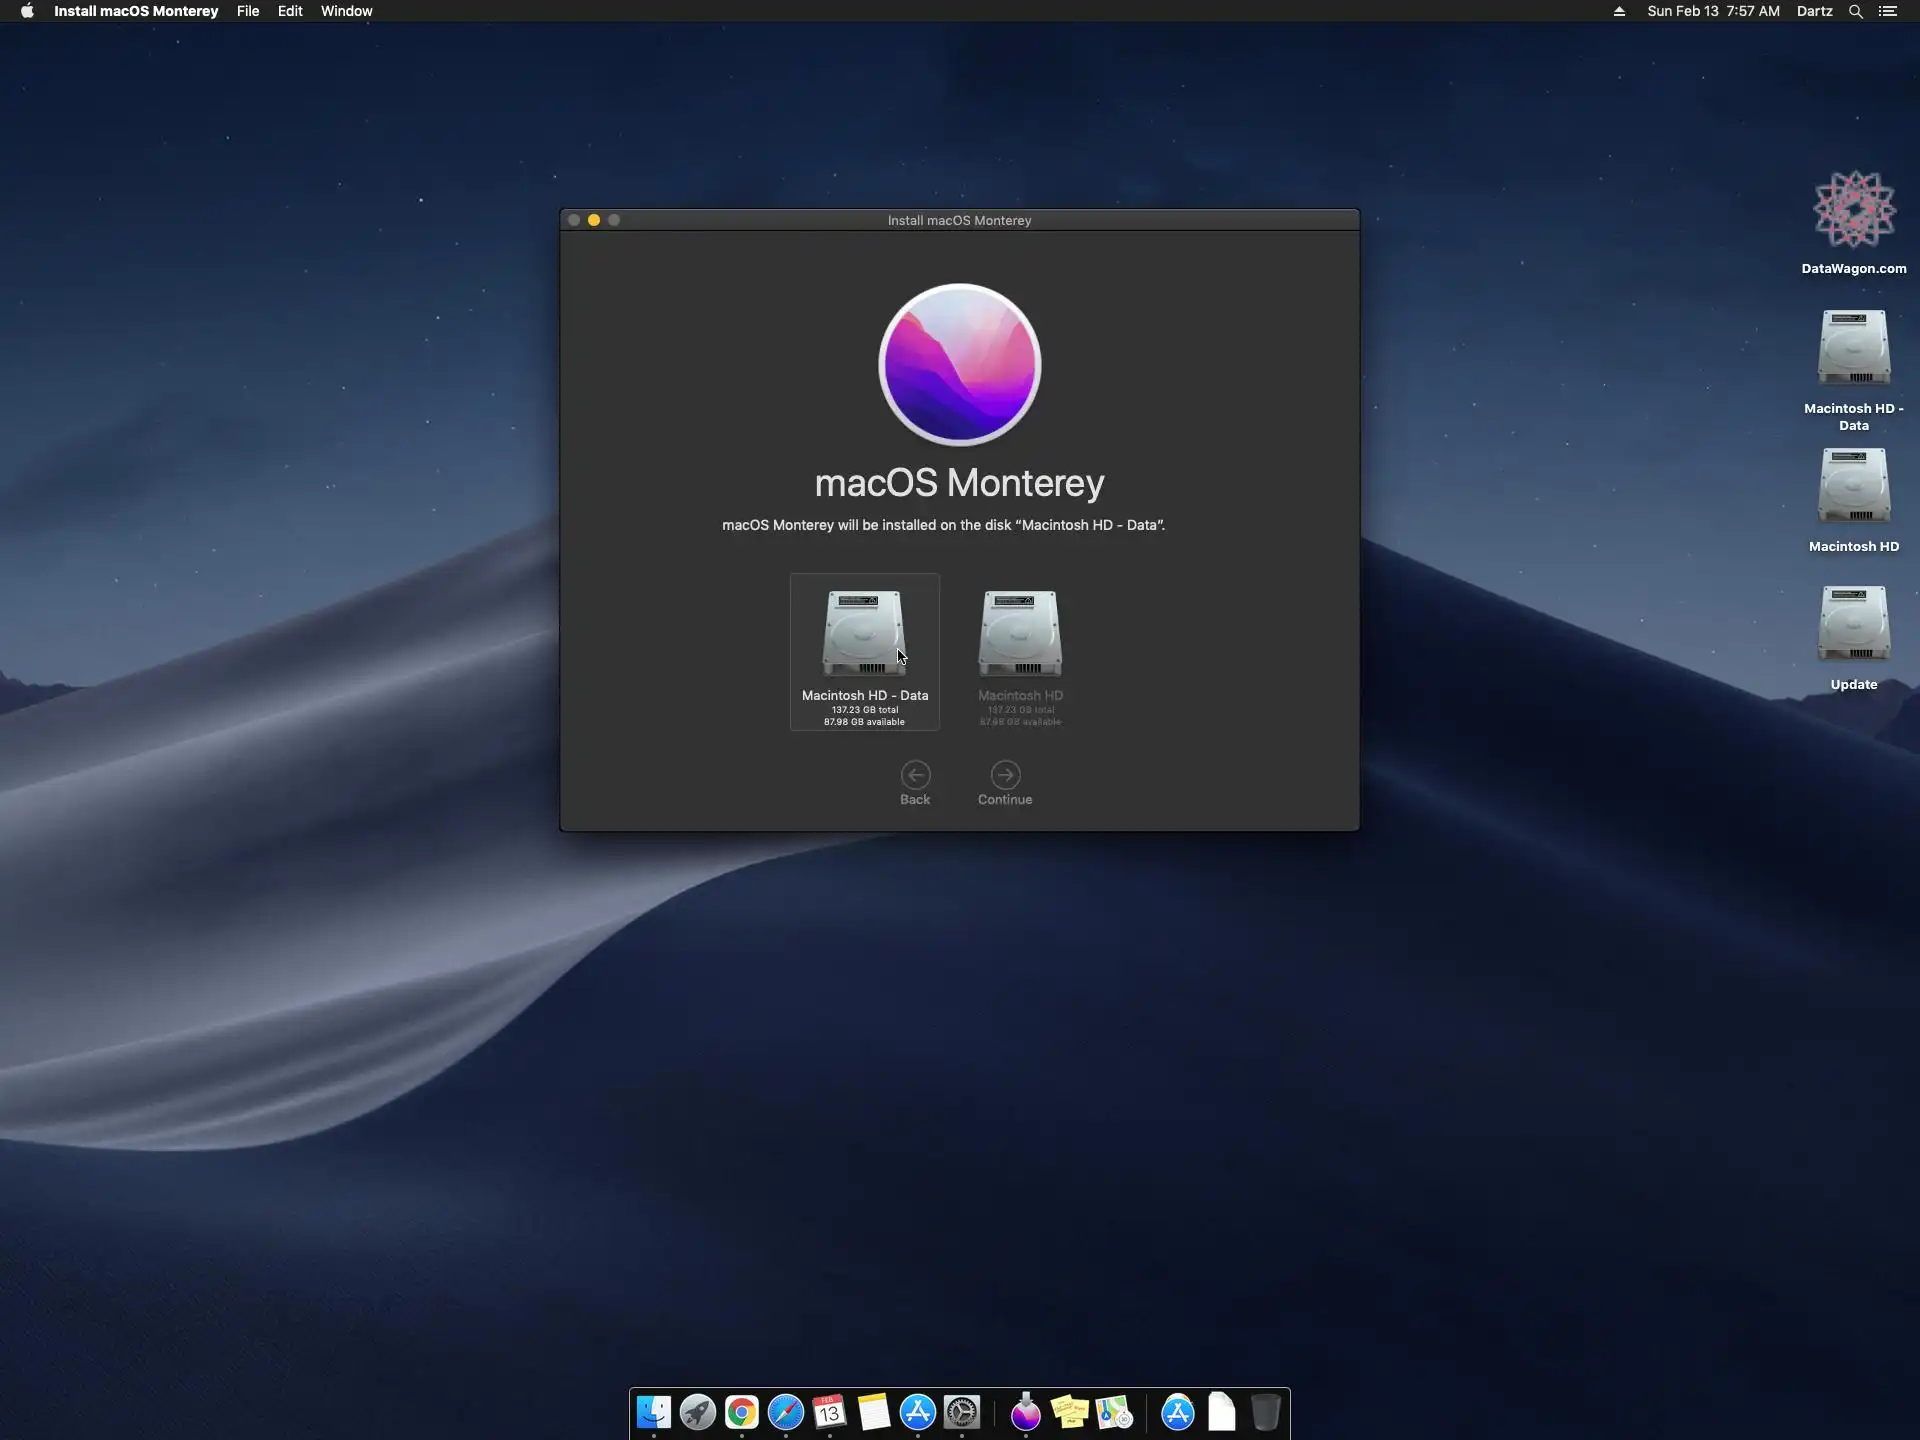Open Finder from the Dock
The image size is (1920, 1440).
click(654, 1412)
